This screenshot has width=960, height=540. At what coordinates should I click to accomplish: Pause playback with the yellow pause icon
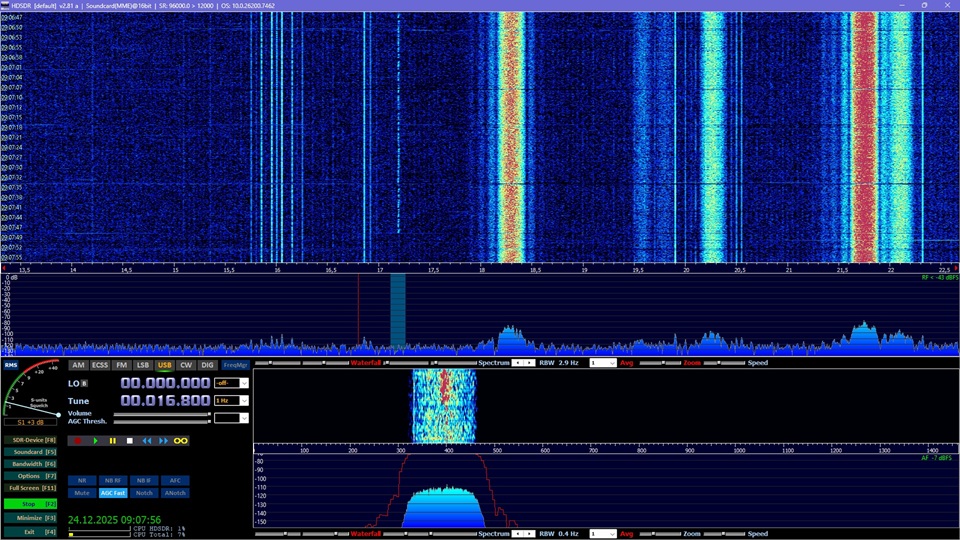tap(112, 440)
